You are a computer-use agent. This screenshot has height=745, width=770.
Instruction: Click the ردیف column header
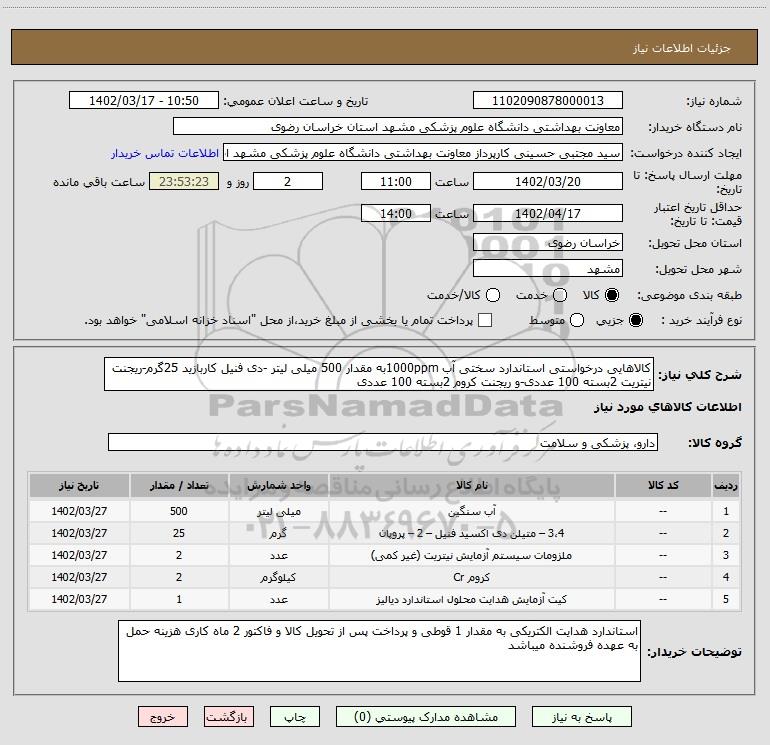(x=726, y=485)
